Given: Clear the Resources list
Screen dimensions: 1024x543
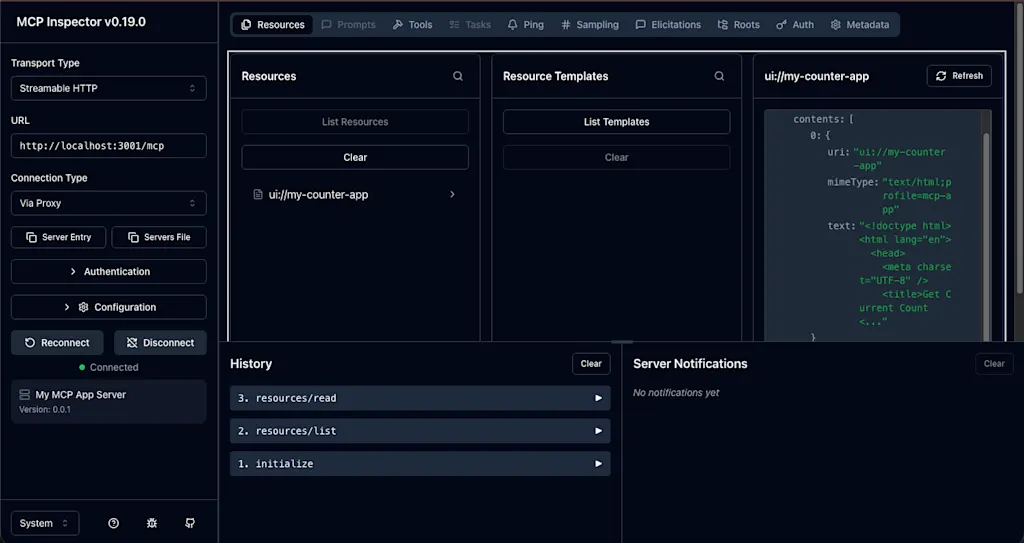Looking at the screenshot, I should coord(355,157).
